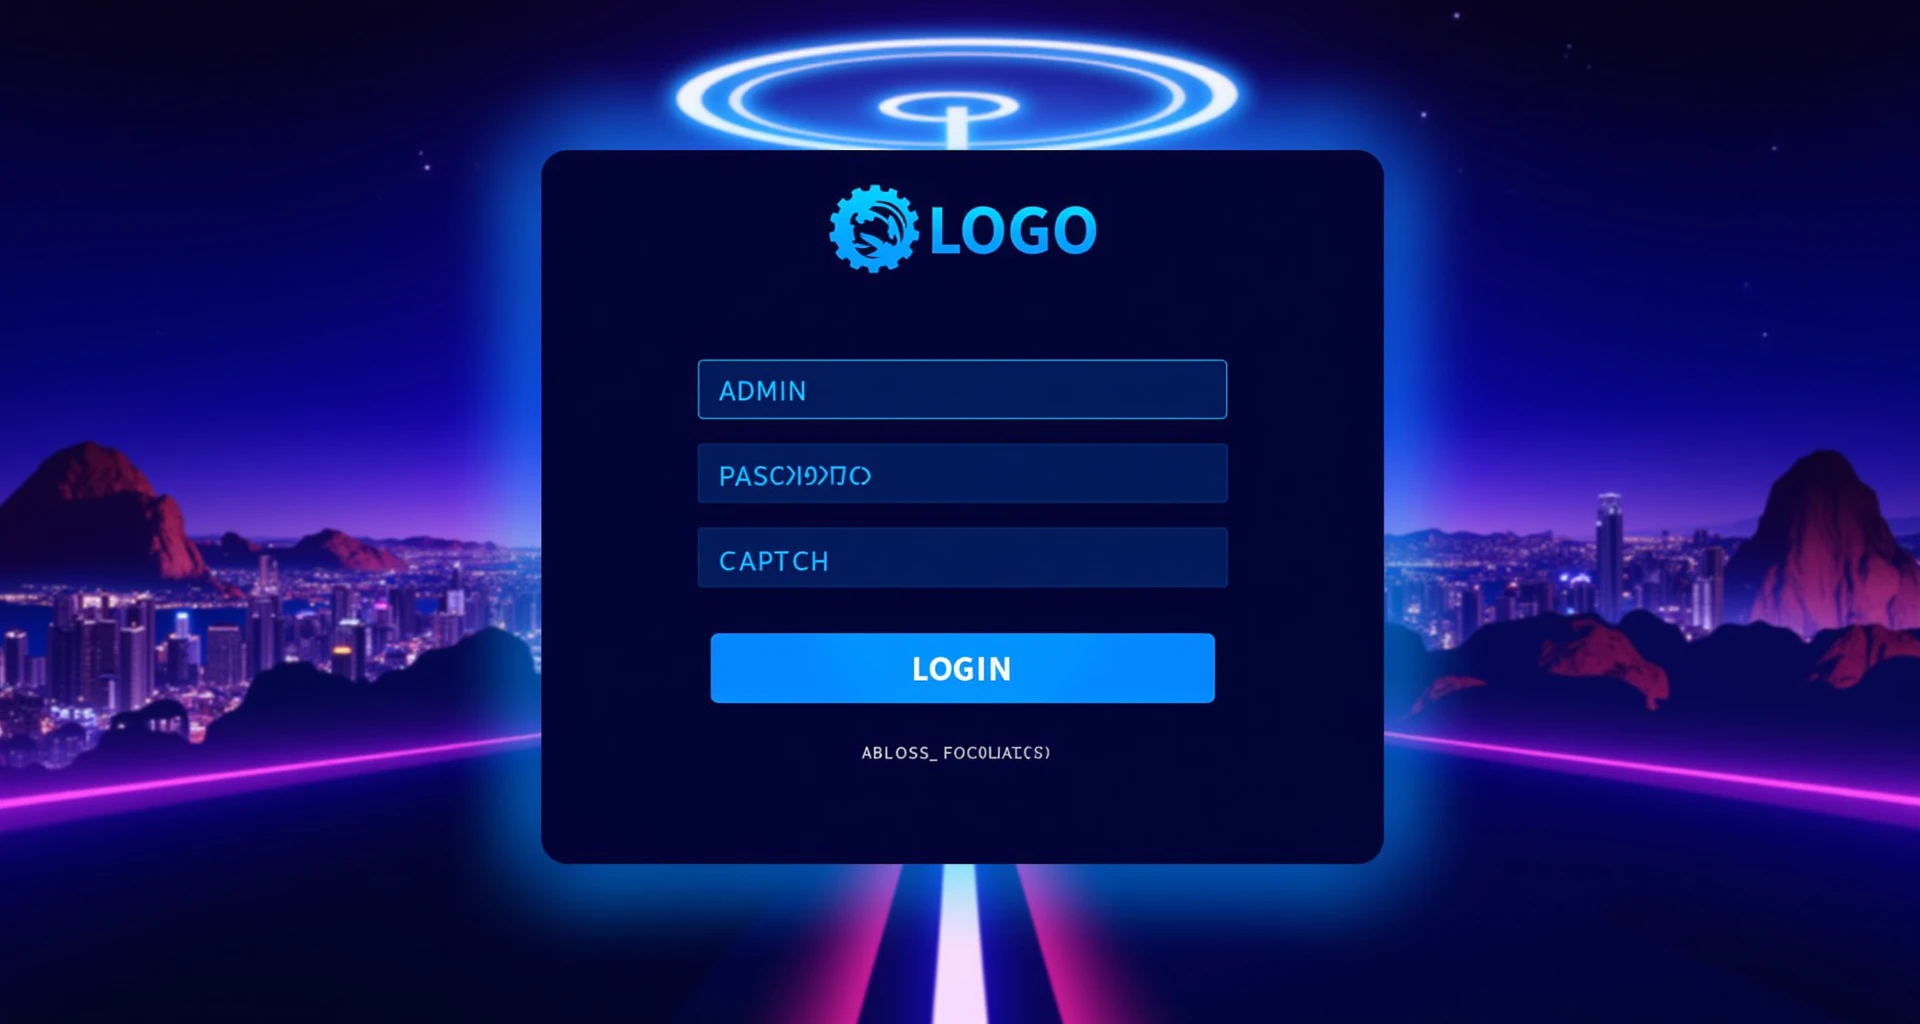Select the password input field

(x=962, y=474)
